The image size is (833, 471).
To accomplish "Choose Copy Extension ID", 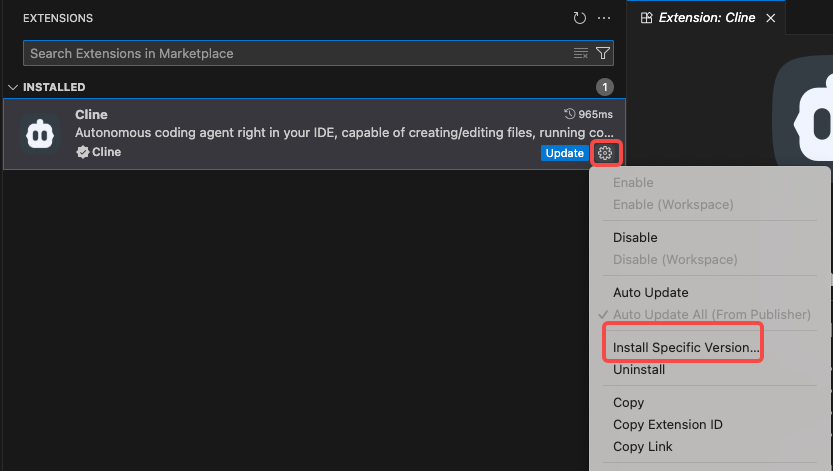I will [667, 424].
